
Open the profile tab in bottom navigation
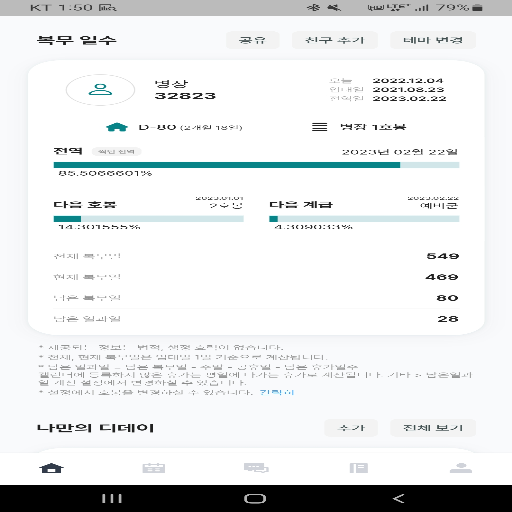click(x=461, y=468)
